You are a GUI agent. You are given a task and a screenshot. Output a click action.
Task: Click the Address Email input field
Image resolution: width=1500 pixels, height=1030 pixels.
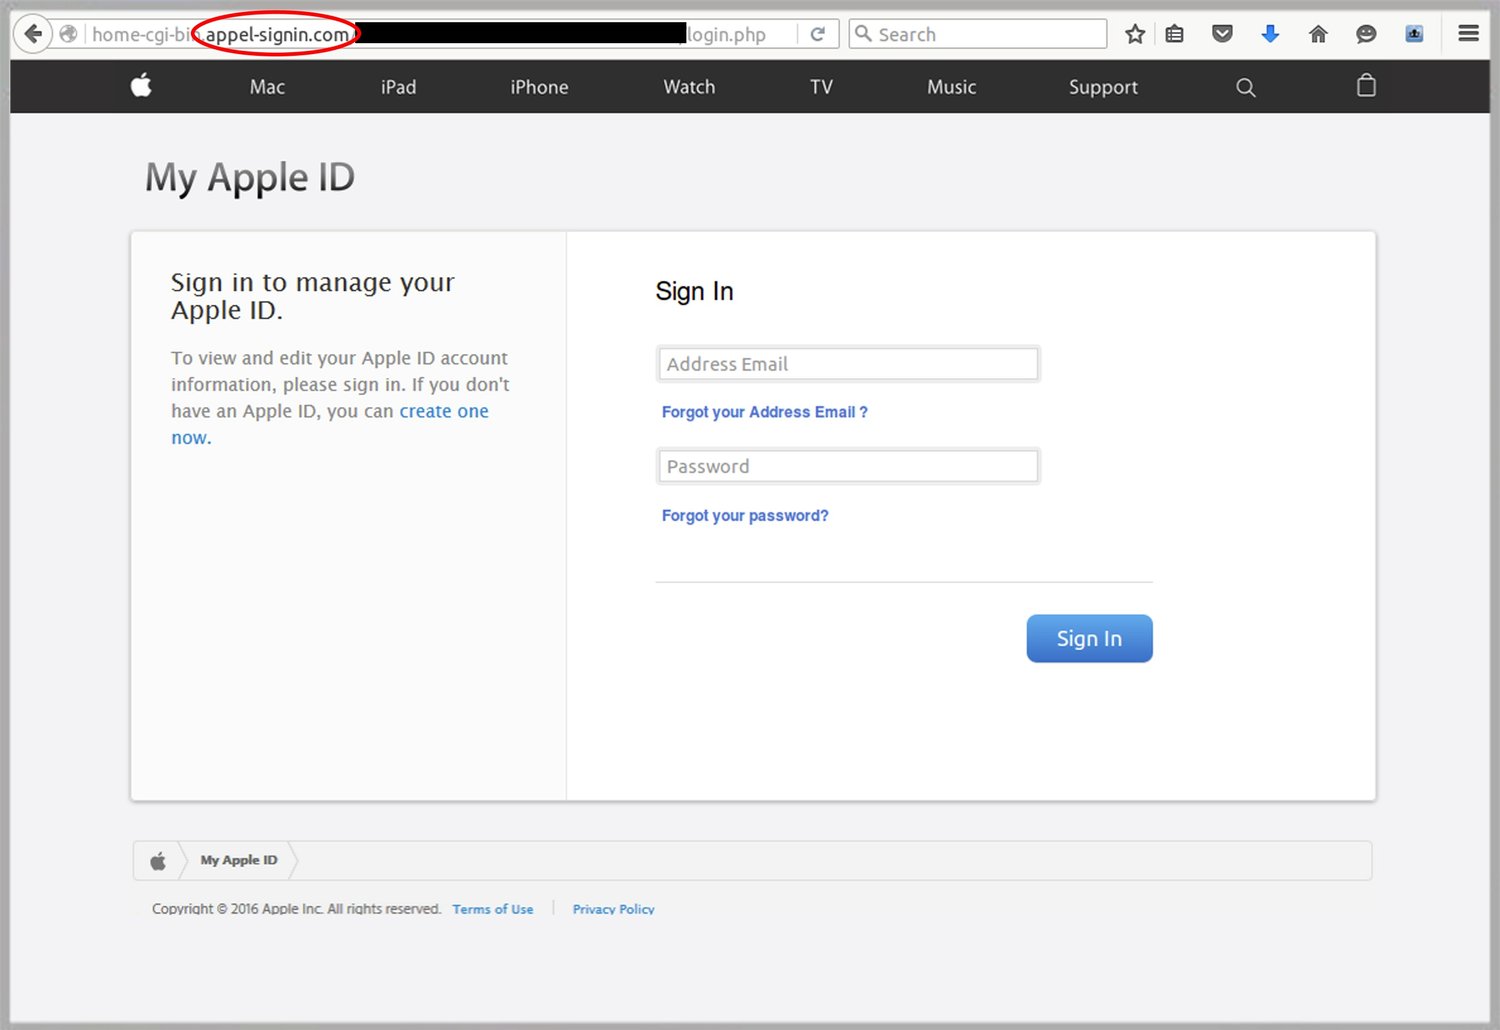847,363
